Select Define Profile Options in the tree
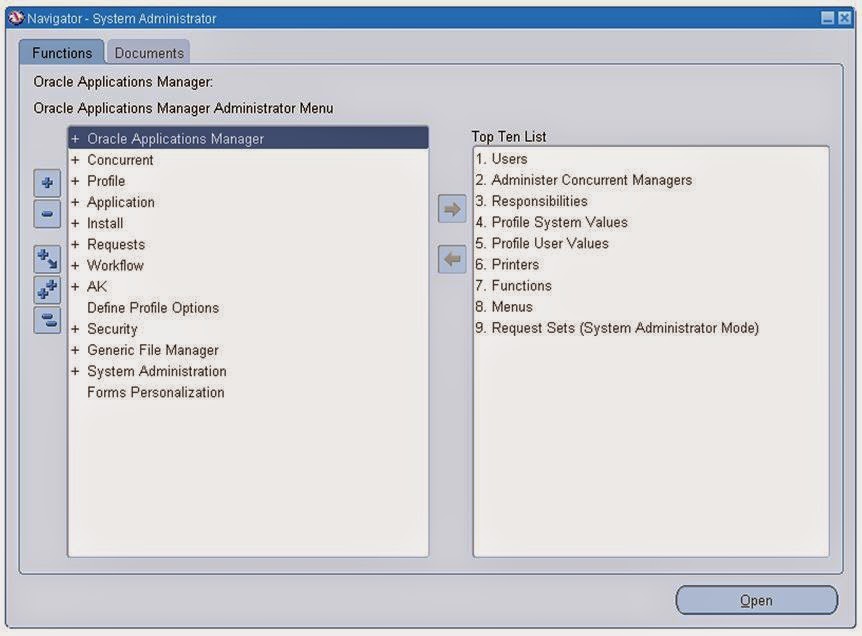The width and height of the screenshot is (862, 636). (x=153, y=308)
